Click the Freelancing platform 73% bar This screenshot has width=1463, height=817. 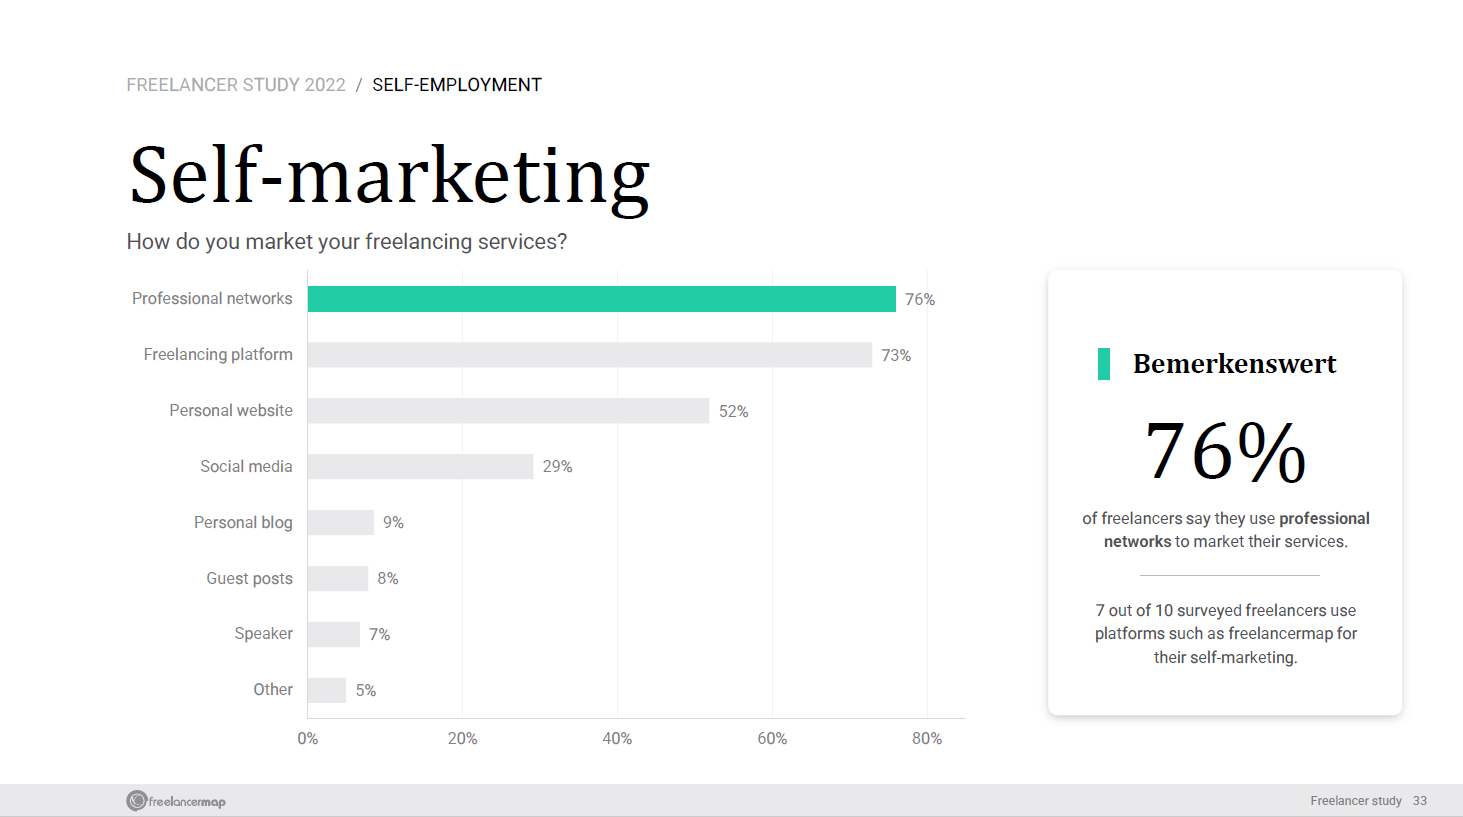(590, 355)
